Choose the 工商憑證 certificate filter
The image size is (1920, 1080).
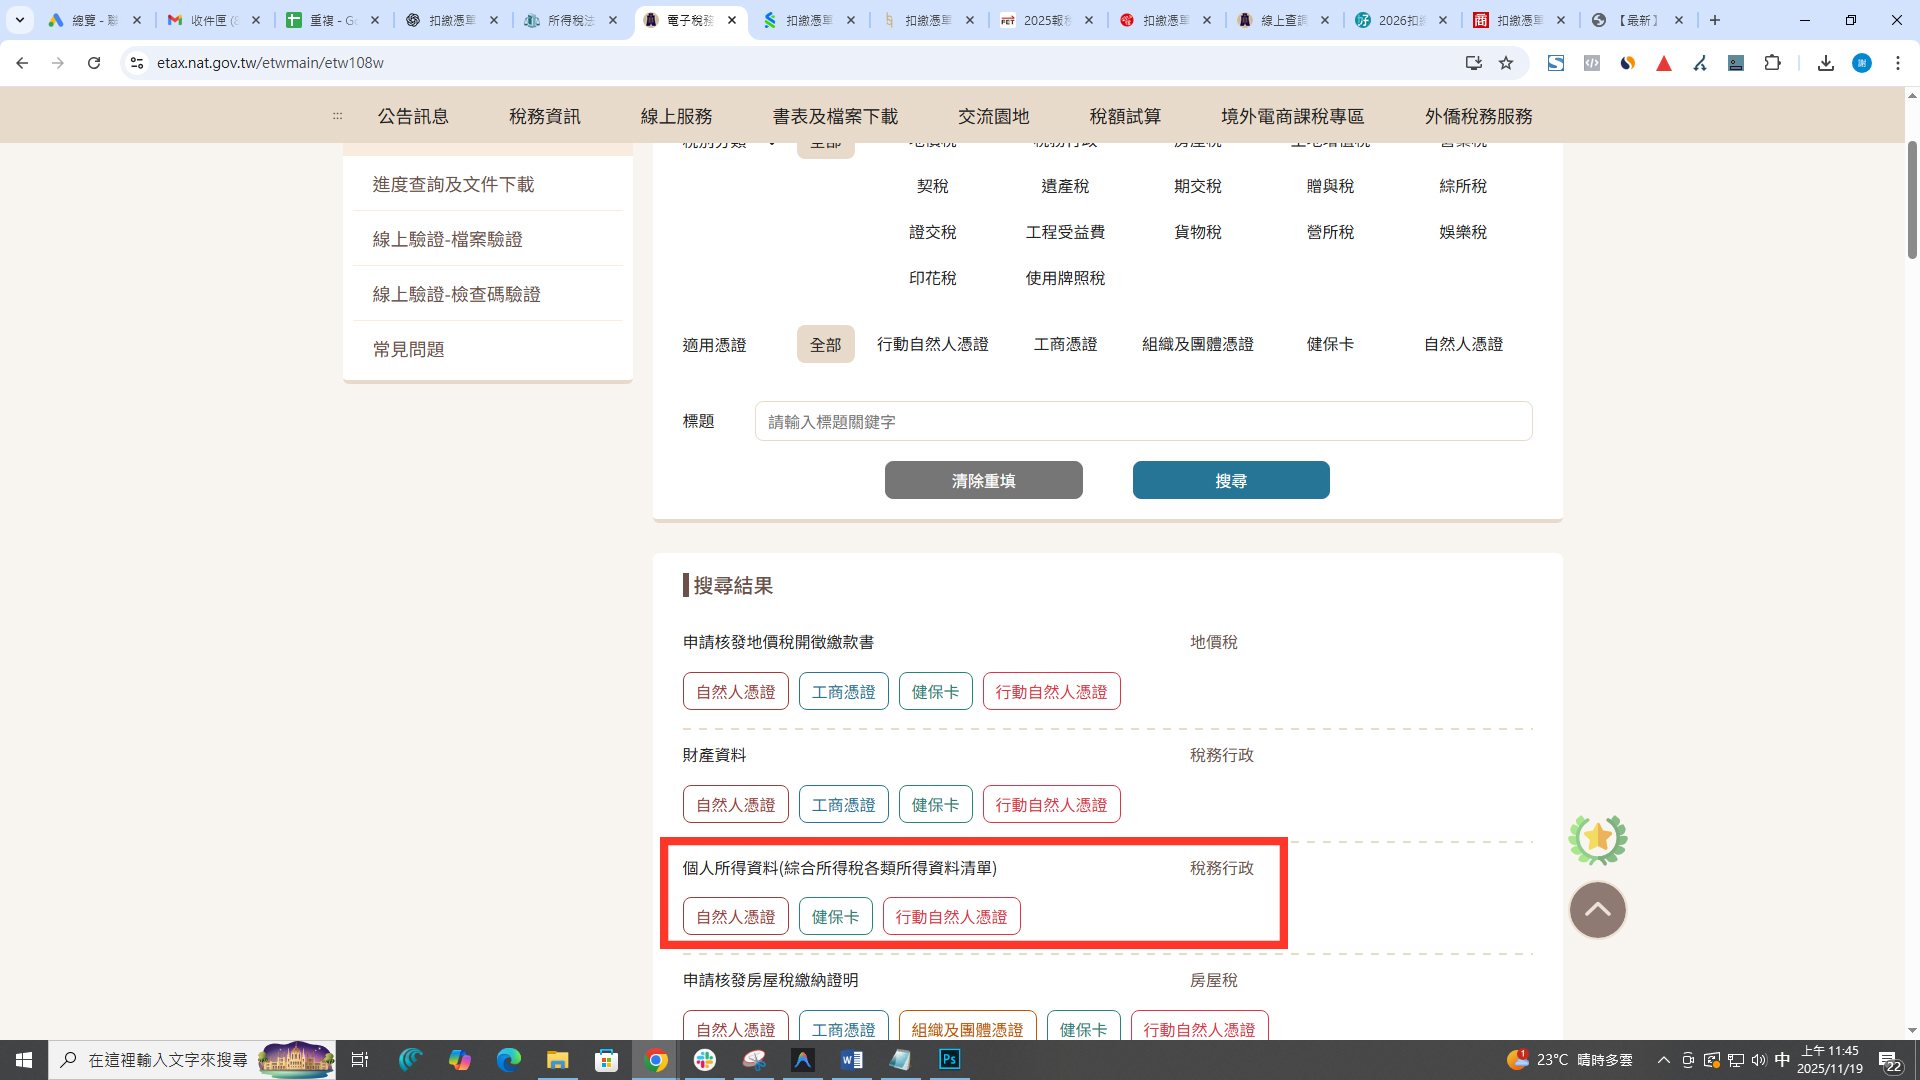point(1065,344)
